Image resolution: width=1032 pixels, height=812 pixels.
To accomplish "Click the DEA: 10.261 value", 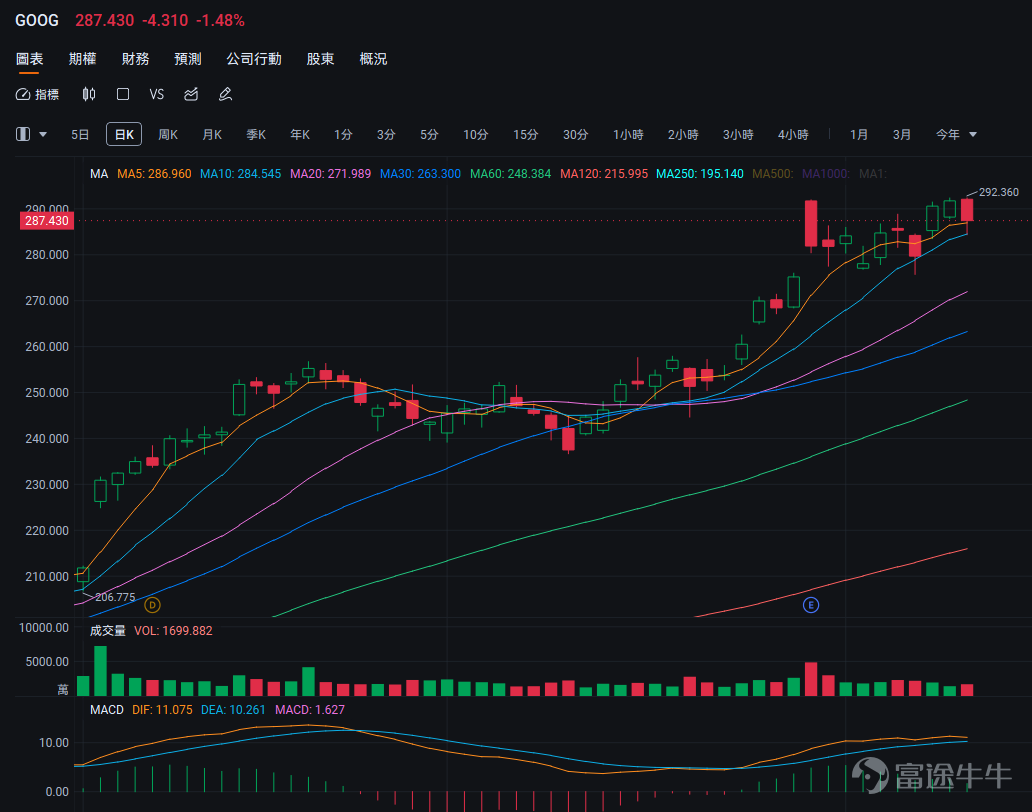I will pos(233,709).
